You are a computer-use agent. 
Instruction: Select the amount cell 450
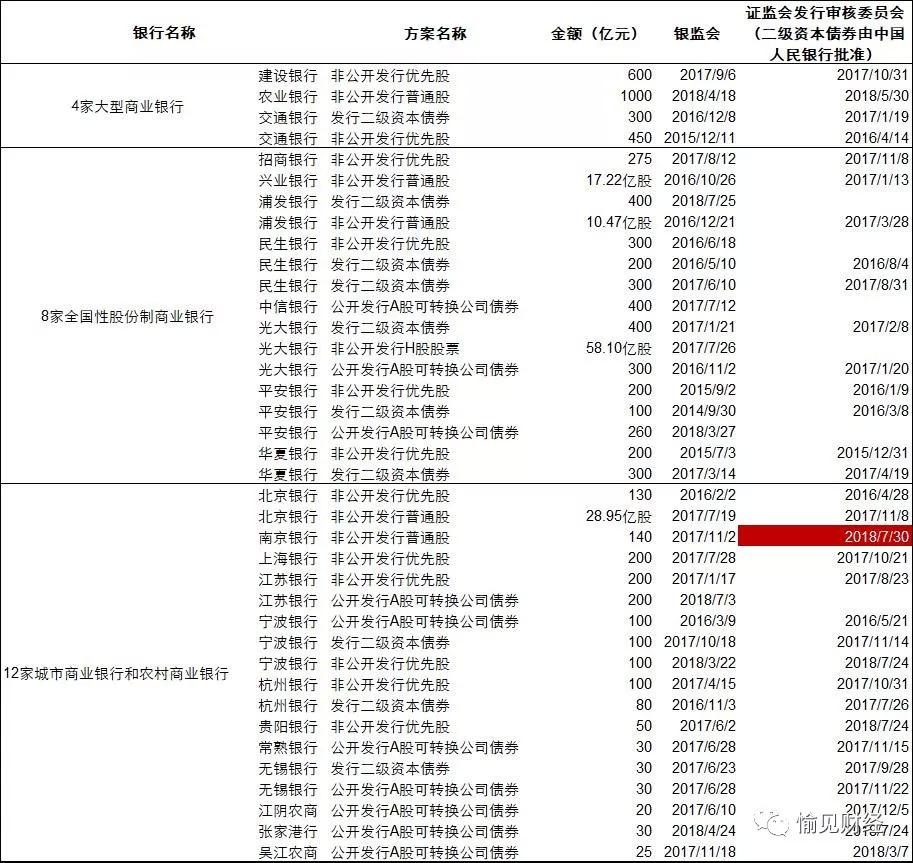[x=640, y=138]
